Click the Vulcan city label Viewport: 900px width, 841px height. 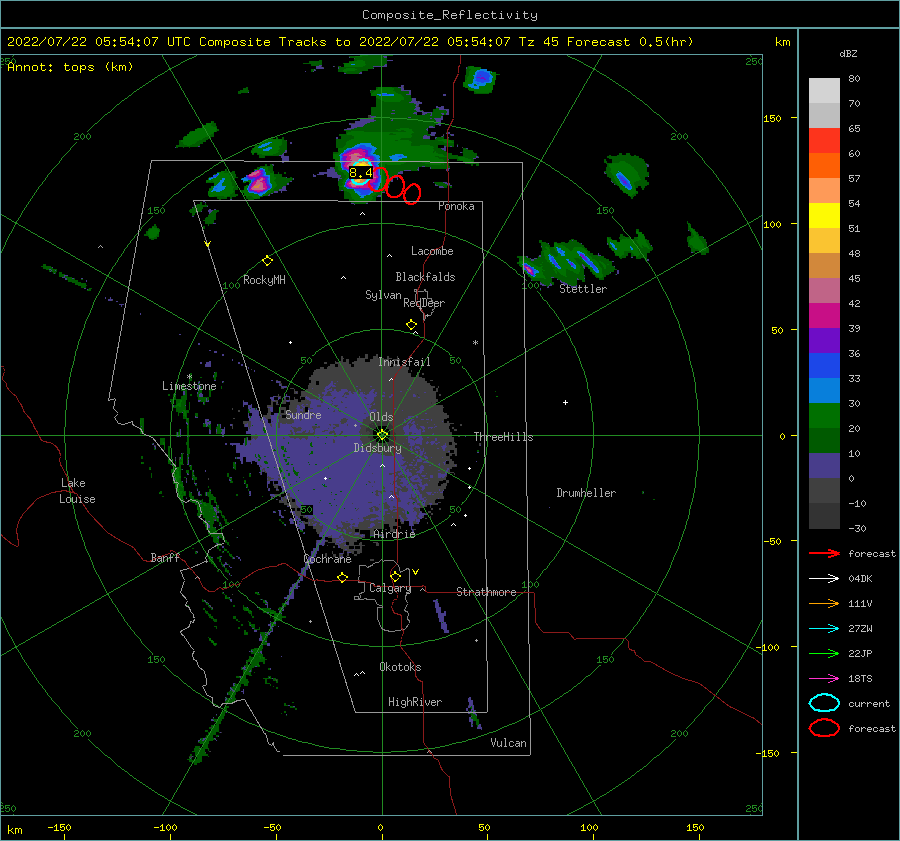tap(508, 743)
